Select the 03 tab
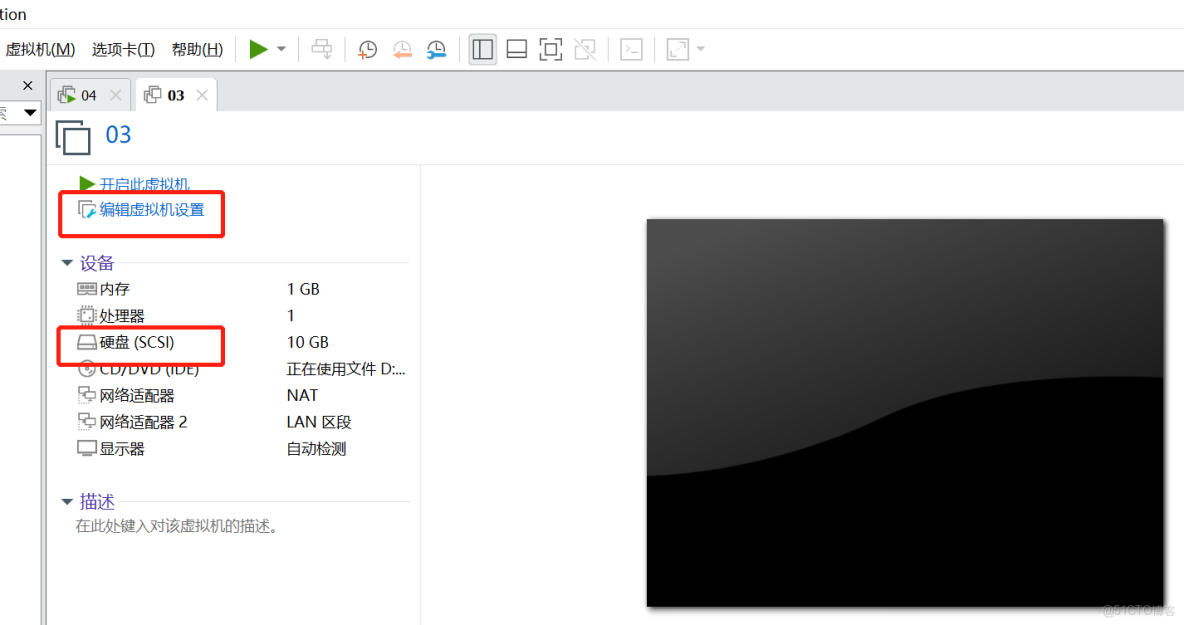The width and height of the screenshot is (1184, 625). (177, 95)
